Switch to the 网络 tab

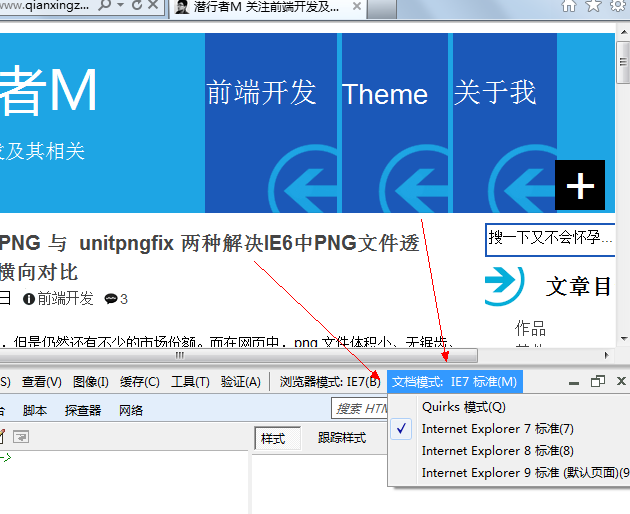click(x=131, y=410)
